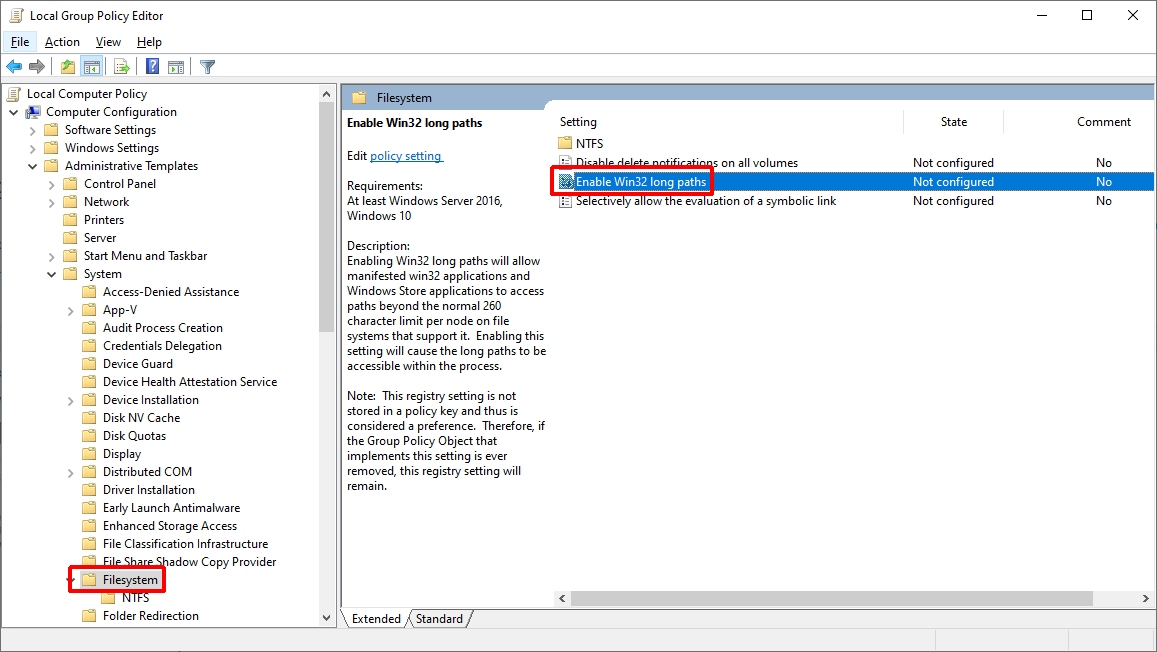Select the NTFS folder in settings list
1157x652 pixels.
point(589,143)
